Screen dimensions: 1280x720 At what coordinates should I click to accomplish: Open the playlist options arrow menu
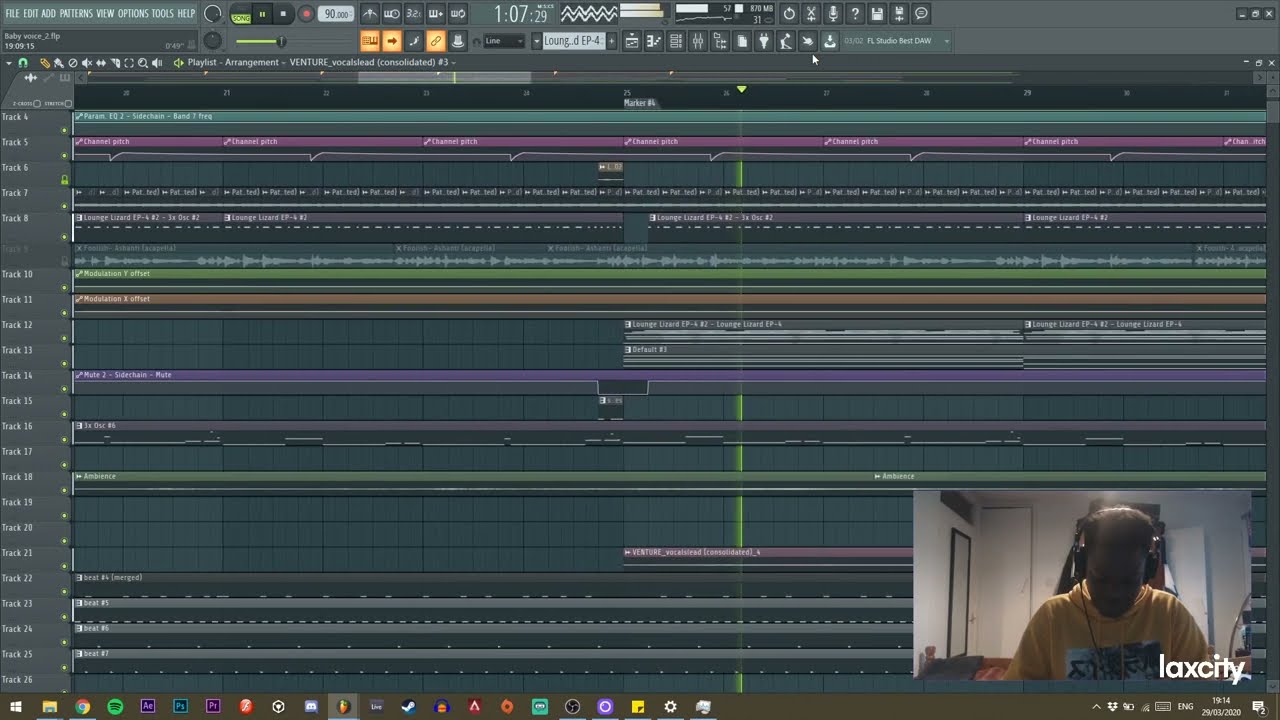click(x=9, y=62)
